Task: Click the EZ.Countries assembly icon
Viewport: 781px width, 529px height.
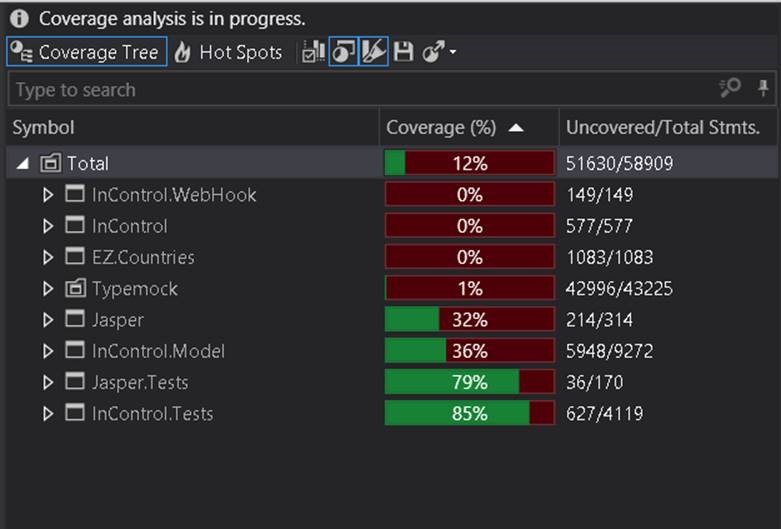Action: 75,257
